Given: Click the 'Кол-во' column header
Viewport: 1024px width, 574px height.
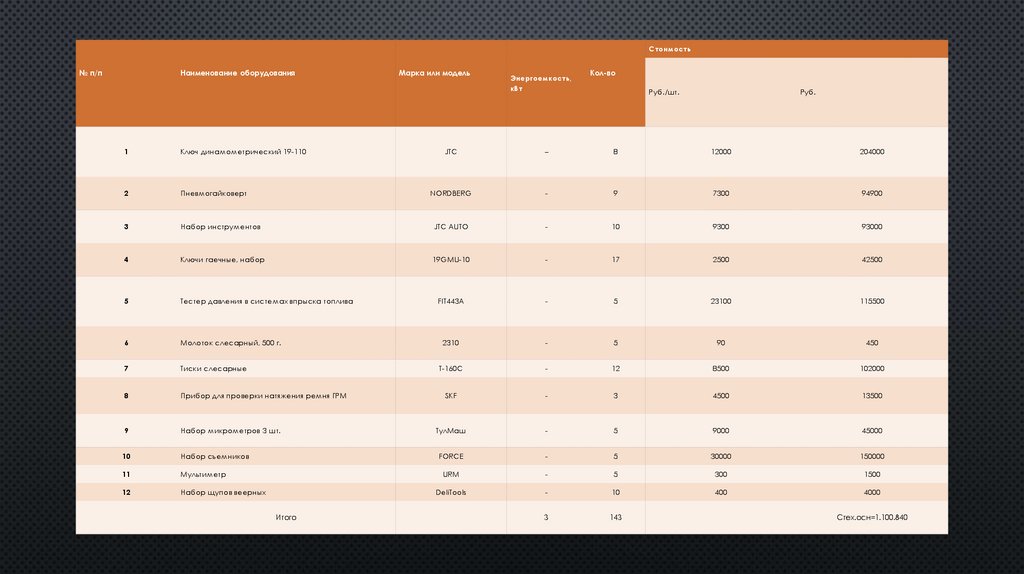Looking at the screenshot, I should (602, 73).
